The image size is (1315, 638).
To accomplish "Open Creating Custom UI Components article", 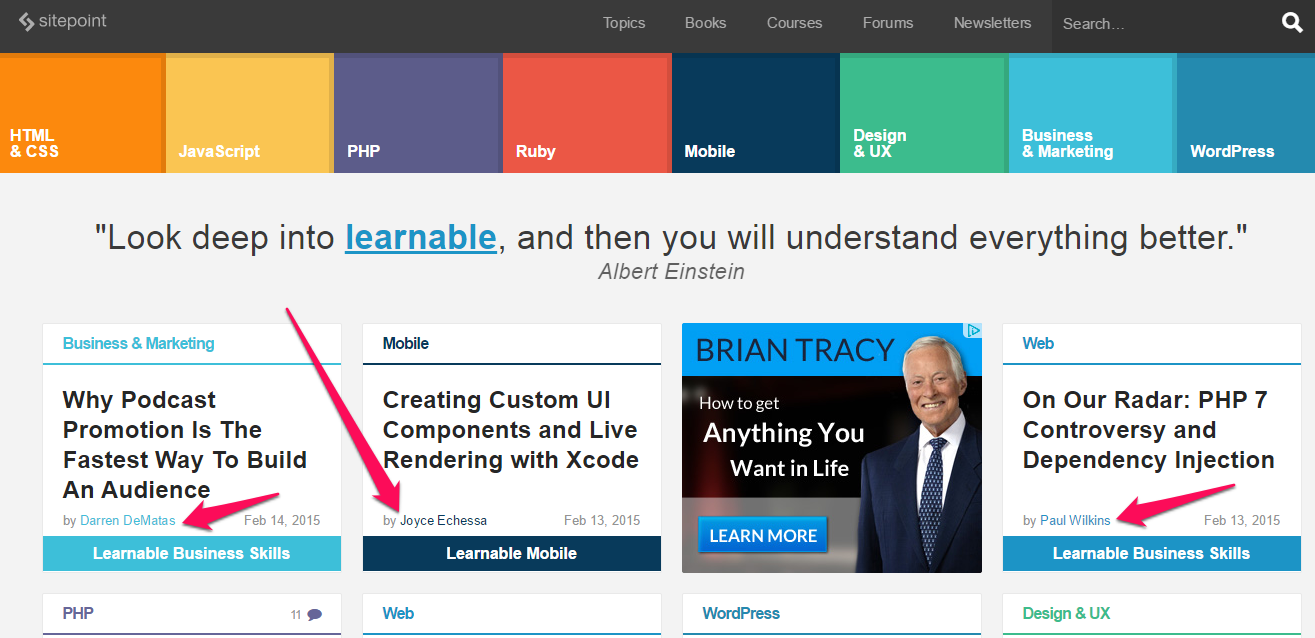I will (x=510, y=430).
